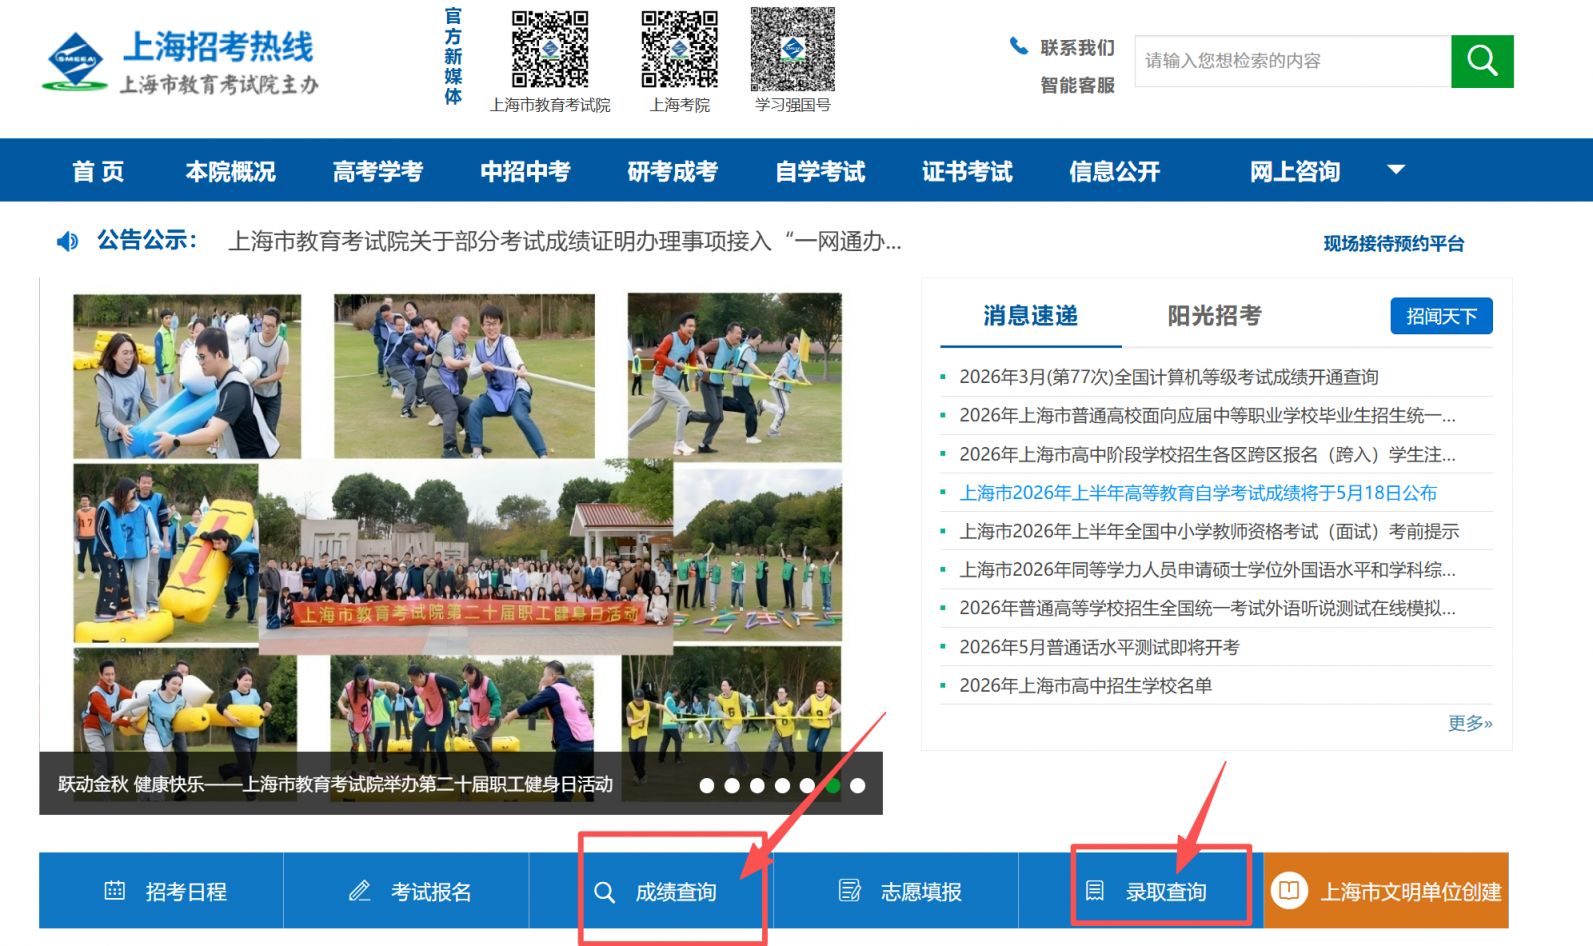Screen dimensions: 1593x946
Task: Click the 招闻天下 button
Action: coord(1441,316)
